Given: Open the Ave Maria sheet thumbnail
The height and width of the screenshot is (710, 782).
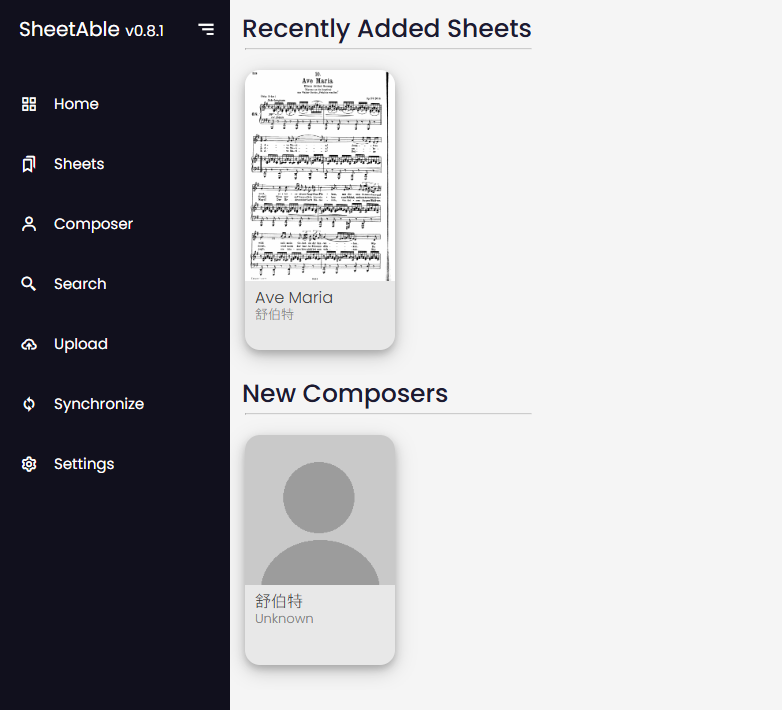Looking at the screenshot, I should pos(320,176).
